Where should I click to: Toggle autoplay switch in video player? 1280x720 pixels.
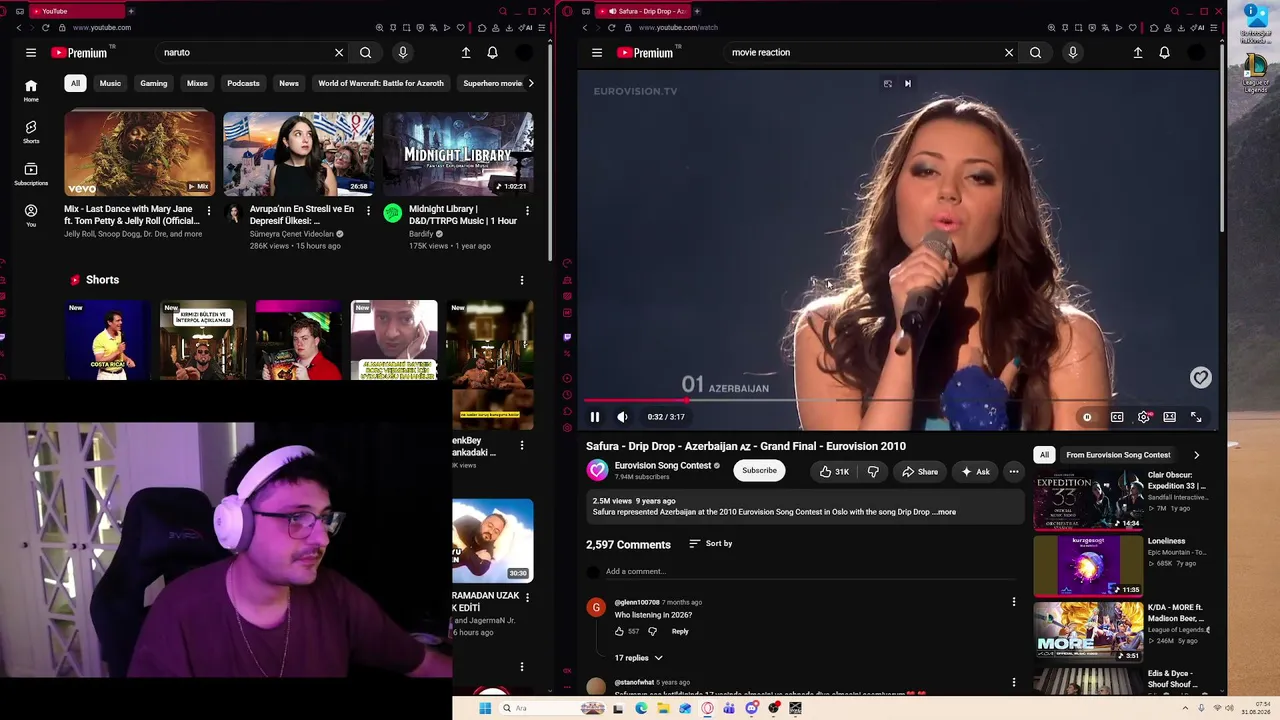click(1087, 417)
